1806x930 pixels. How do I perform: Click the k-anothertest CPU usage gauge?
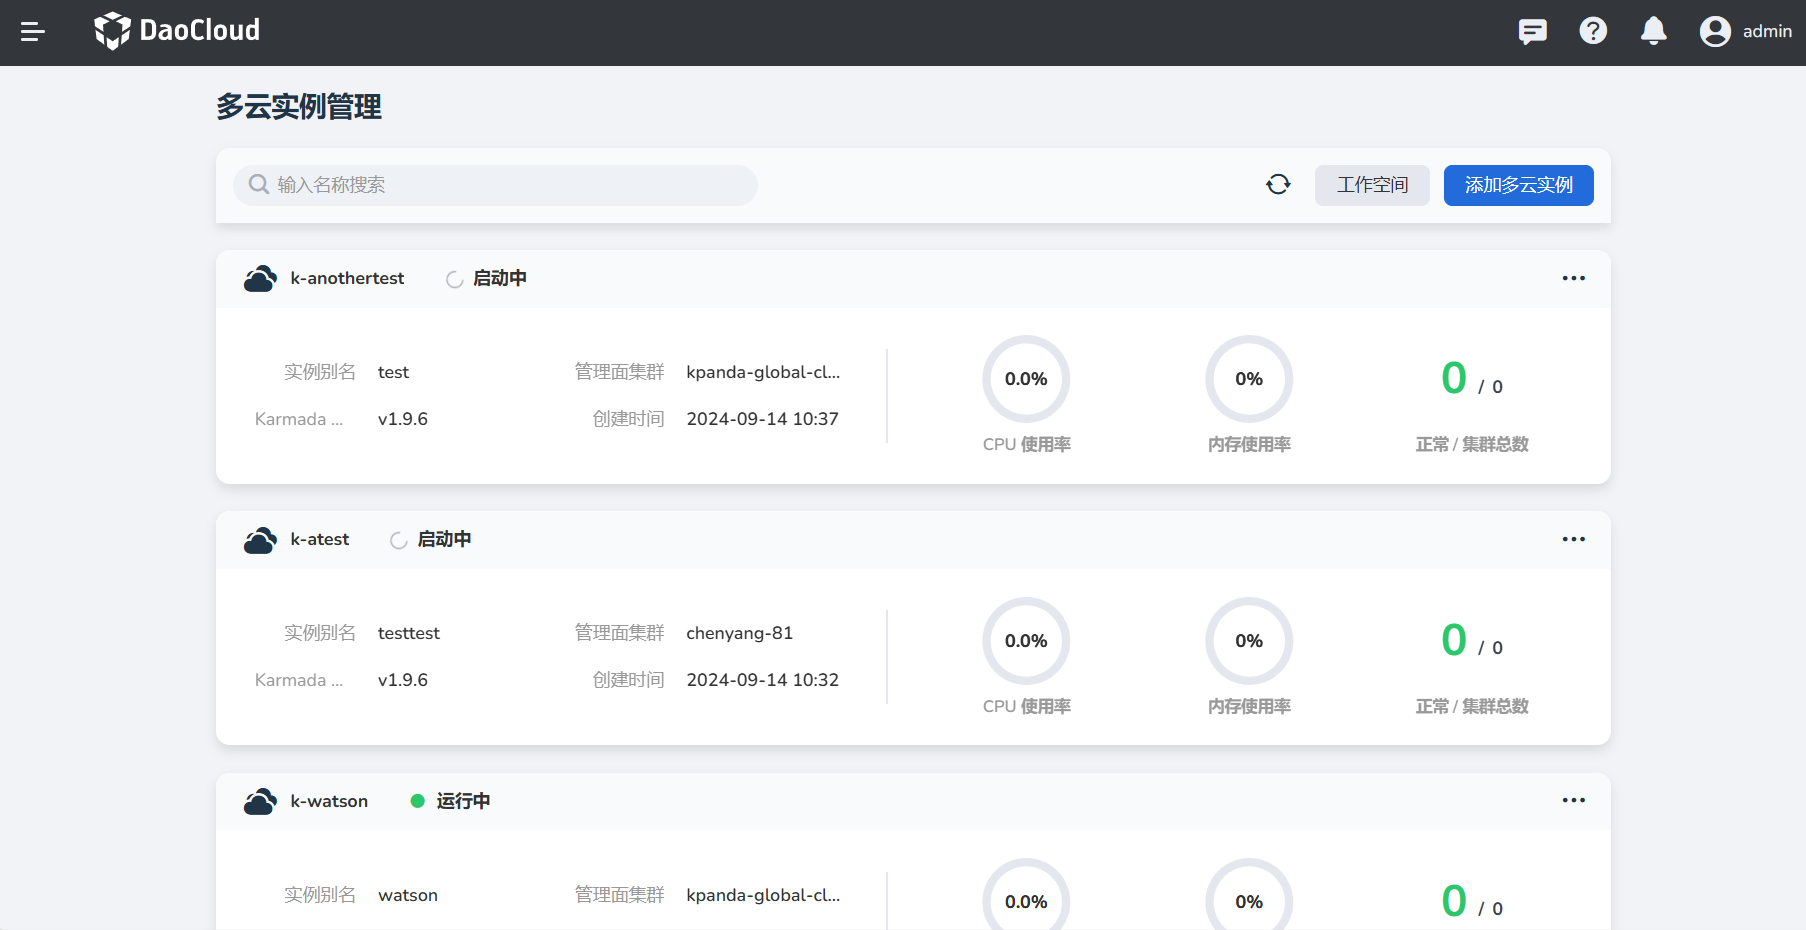pyautogui.click(x=1026, y=380)
